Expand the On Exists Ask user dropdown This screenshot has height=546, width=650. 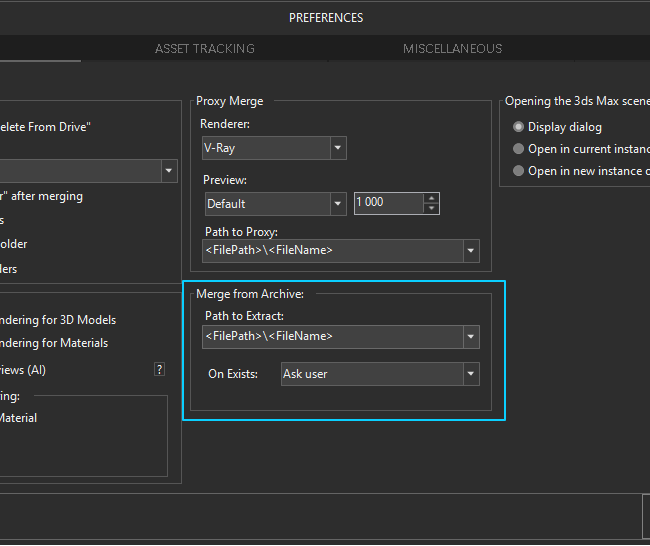click(471, 374)
